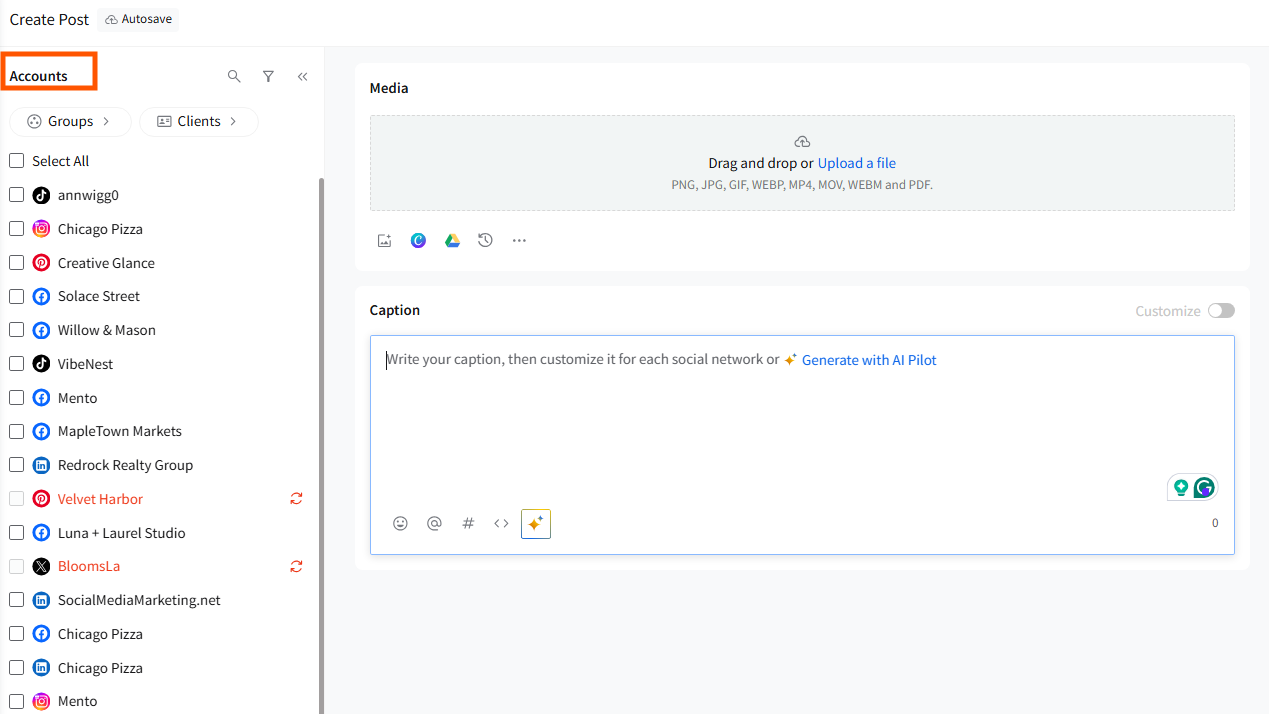
Task: Click the X icon beside BloomsLa
Action: (x=41, y=566)
